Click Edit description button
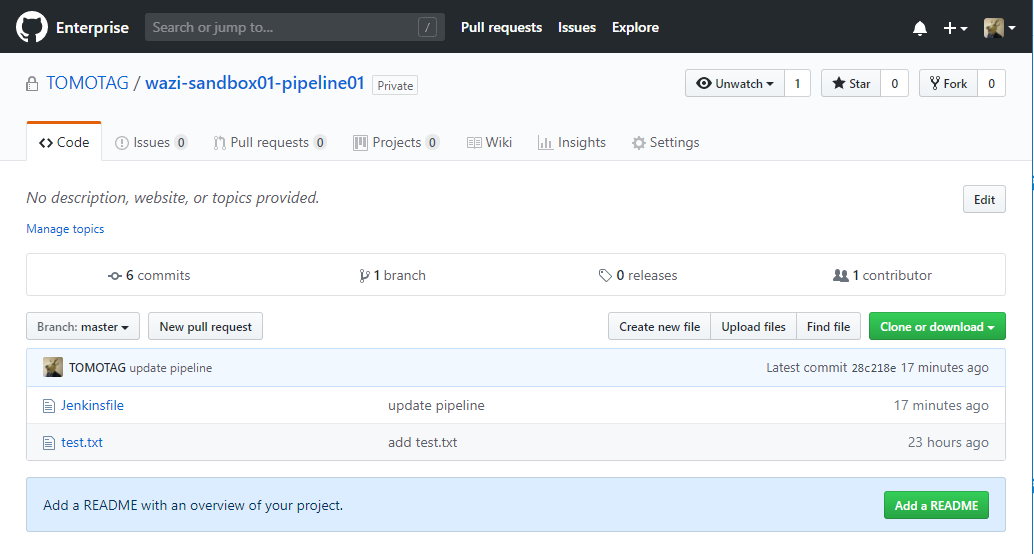The image size is (1034, 554). tap(984, 199)
